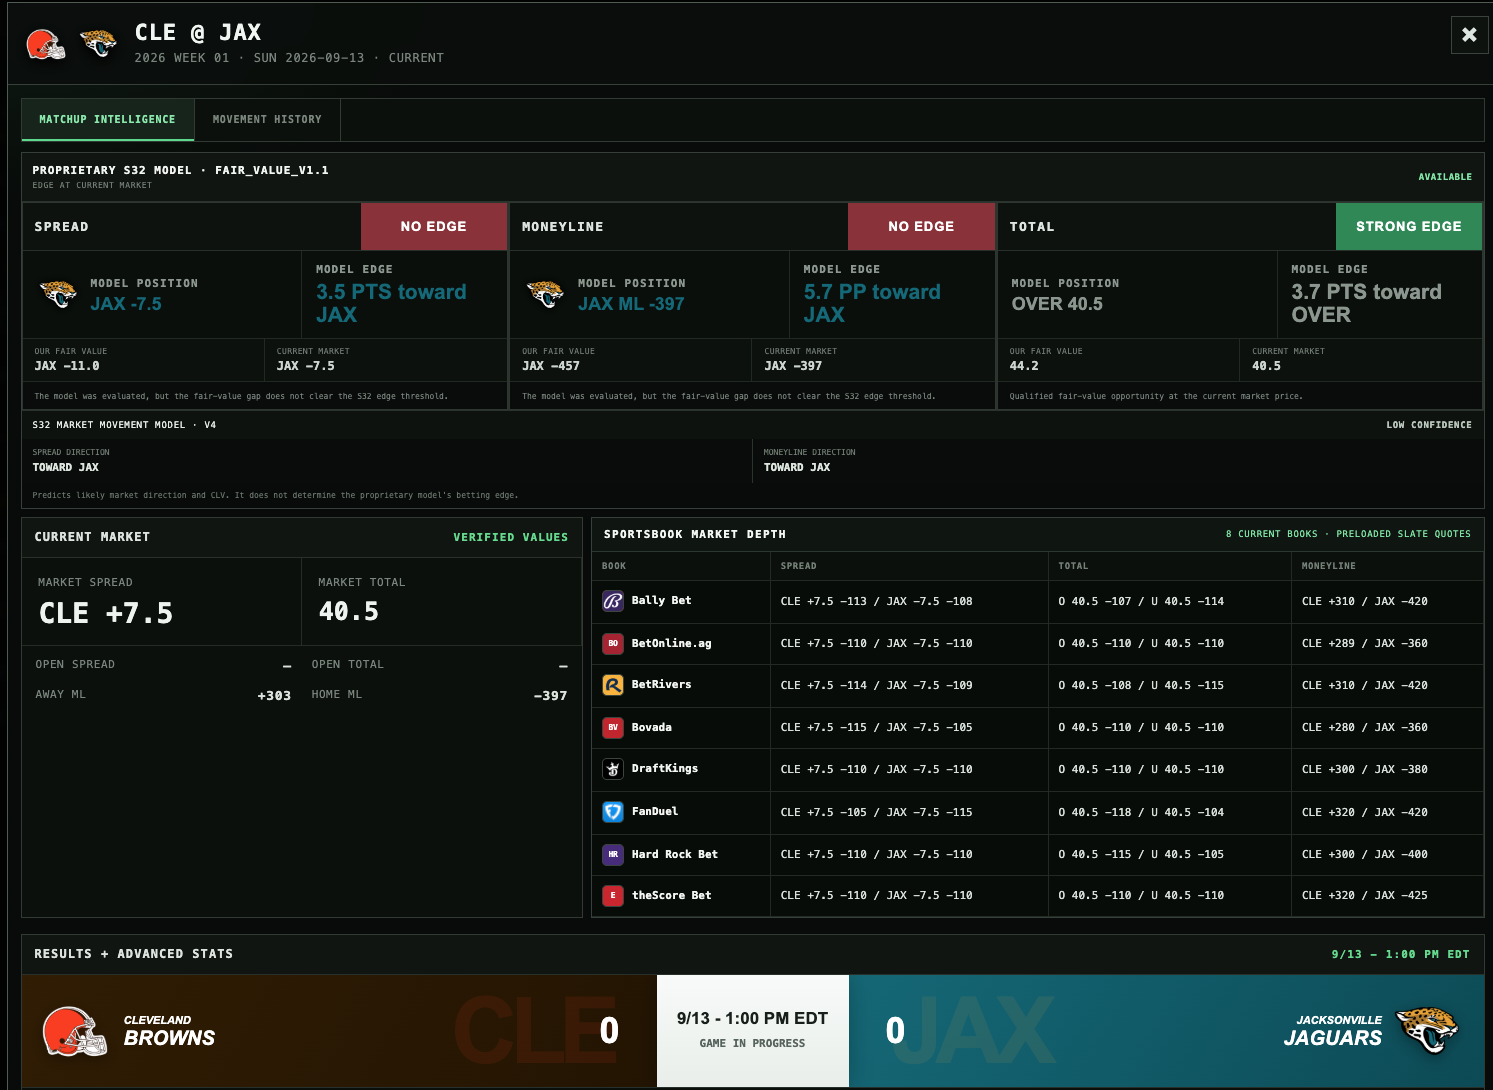Screen dimensions: 1493x1090
Task: Click the Spread NO EDGE badge
Action: point(434,226)
